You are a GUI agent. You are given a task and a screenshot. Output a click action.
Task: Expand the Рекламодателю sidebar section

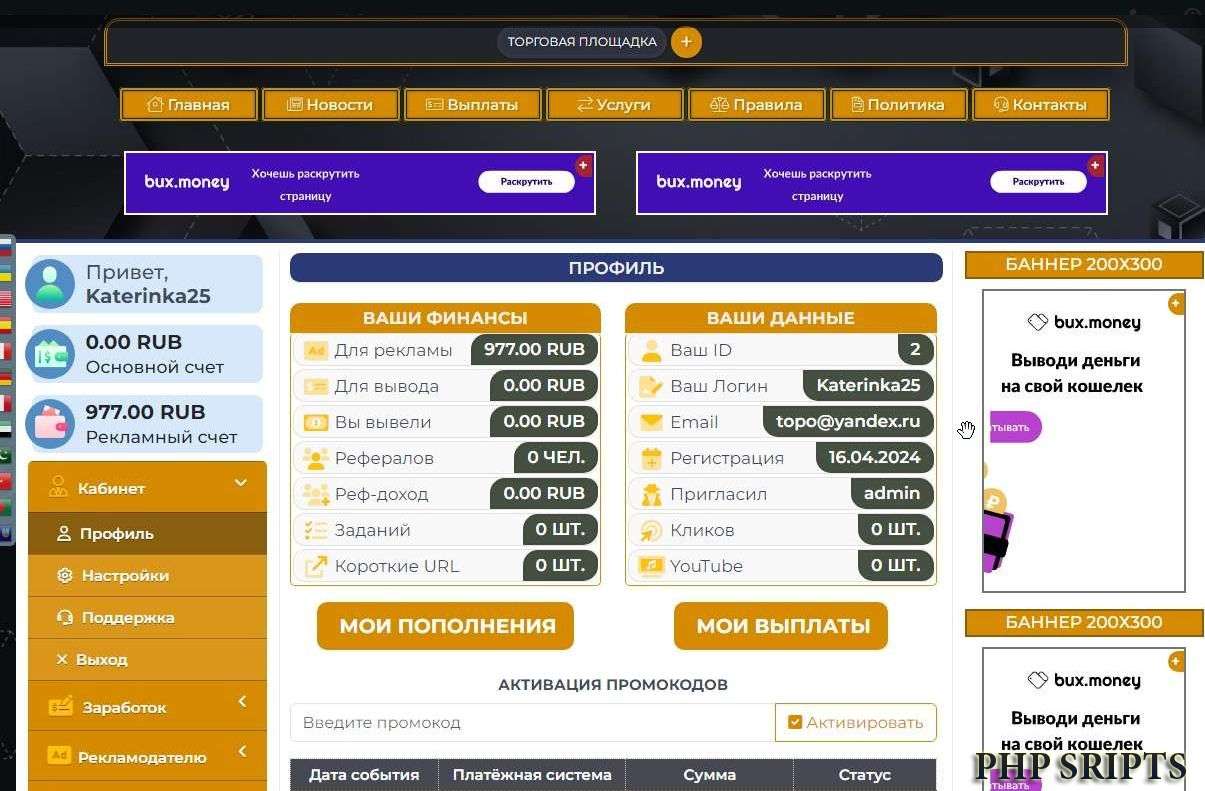[x=242, y=752]
